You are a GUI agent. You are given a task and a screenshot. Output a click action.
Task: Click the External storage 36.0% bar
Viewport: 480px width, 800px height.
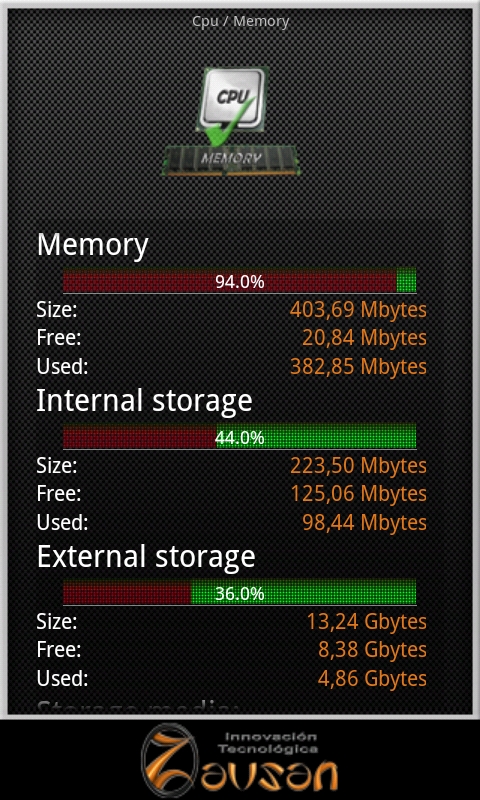click(239, 593)
